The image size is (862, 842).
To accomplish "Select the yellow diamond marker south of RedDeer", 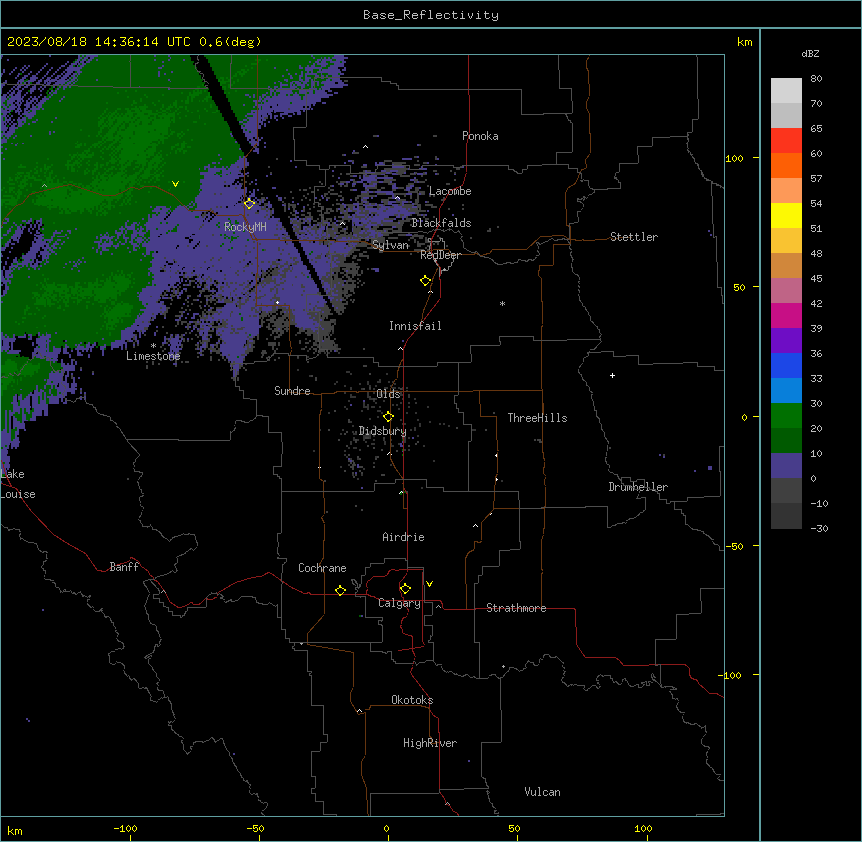I will (x=425, y=280).
